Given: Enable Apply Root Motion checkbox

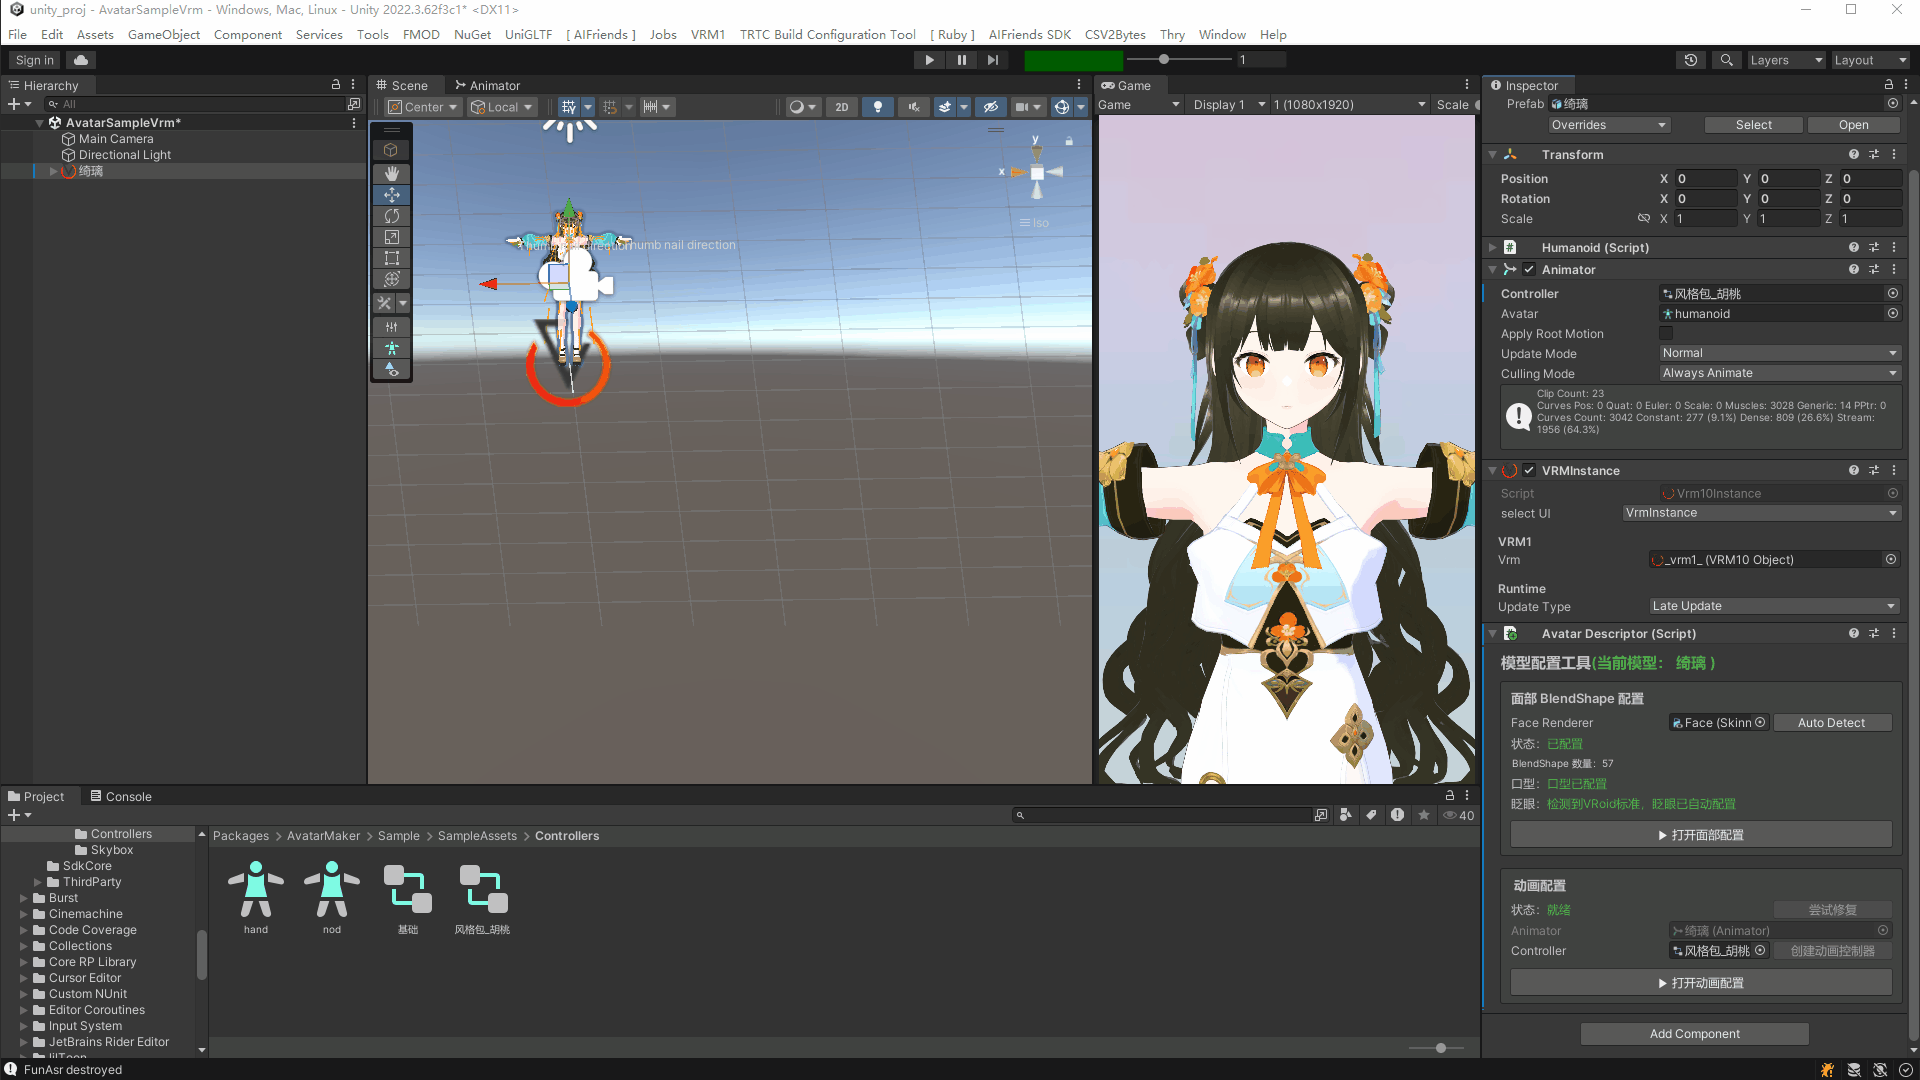Looking at the screenshot, I should point(1666,333).
